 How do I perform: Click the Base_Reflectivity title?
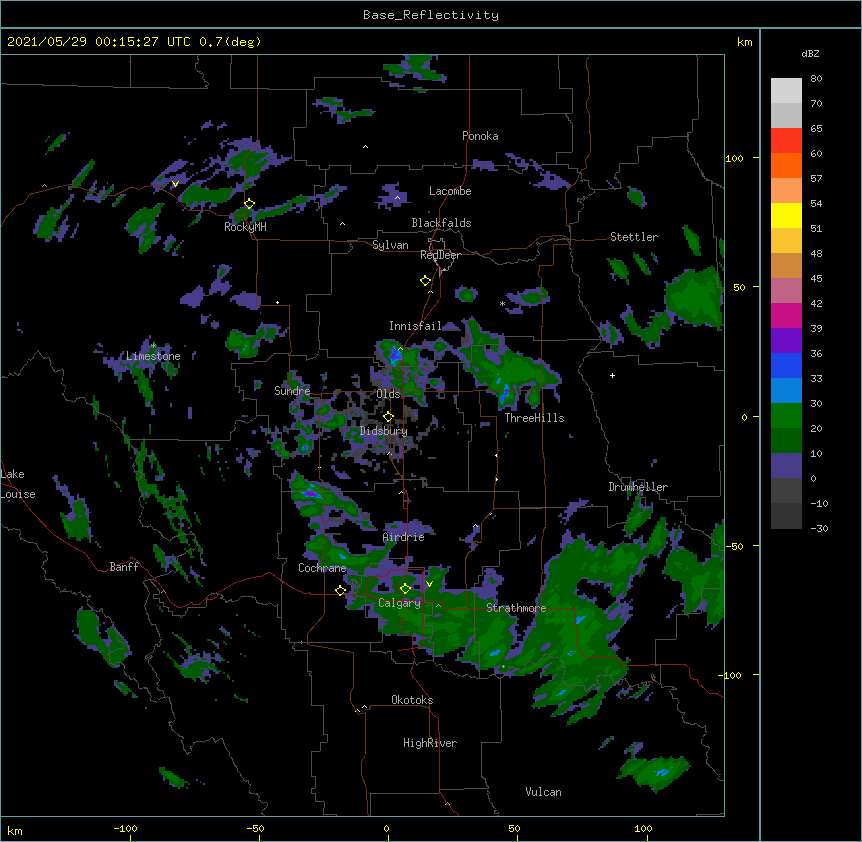pyautogui.click(x=431, y=15)
